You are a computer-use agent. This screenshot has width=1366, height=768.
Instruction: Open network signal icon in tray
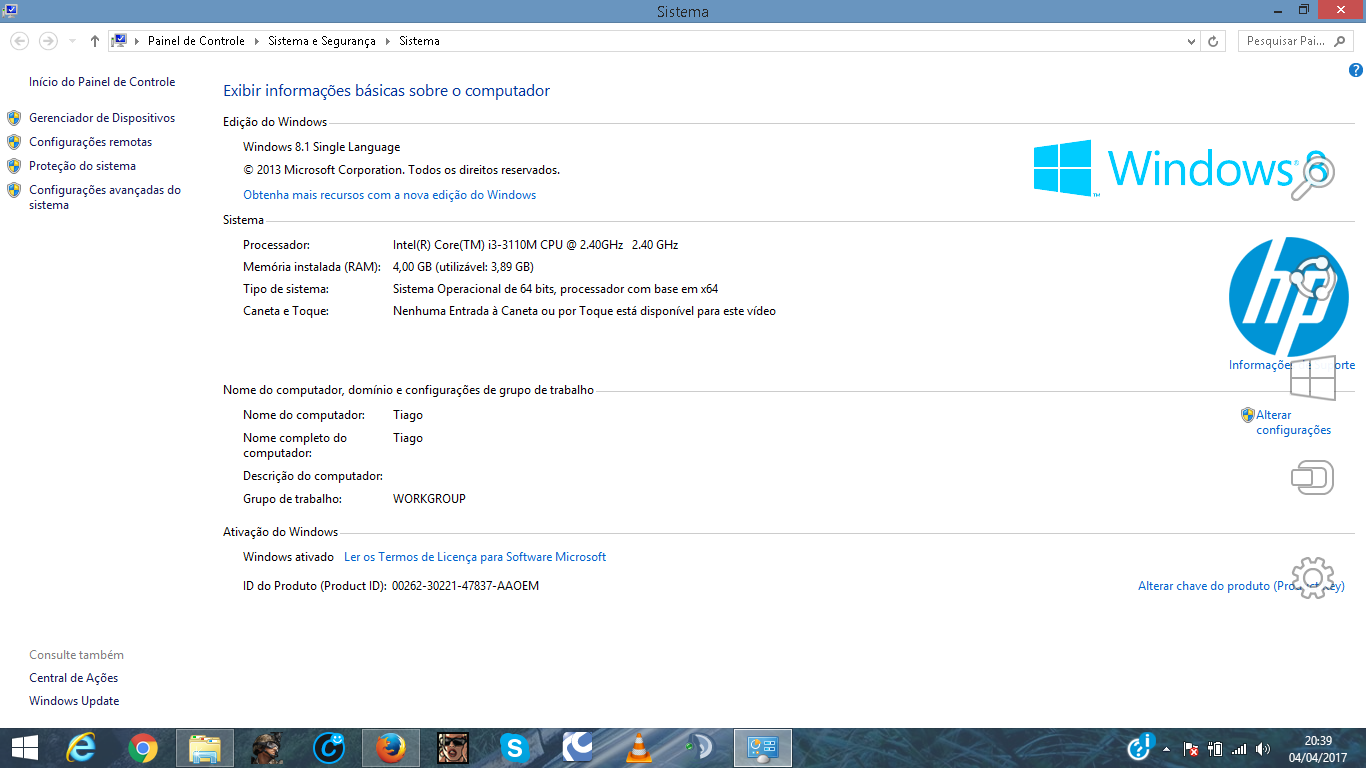[1239, 748]
